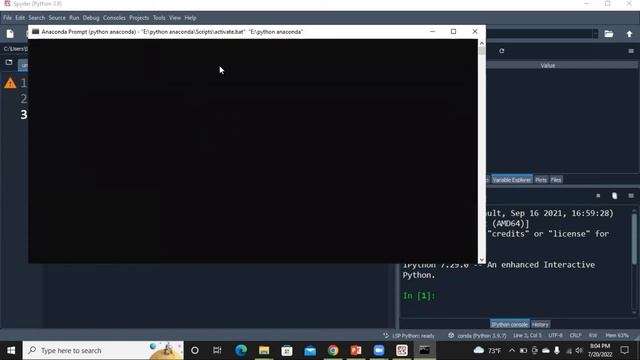Image resolution: width=640 pixels, height=360 pixels.
Task: Switch to the Files tab
Action: pyautogui.click(x=556, y=180)
